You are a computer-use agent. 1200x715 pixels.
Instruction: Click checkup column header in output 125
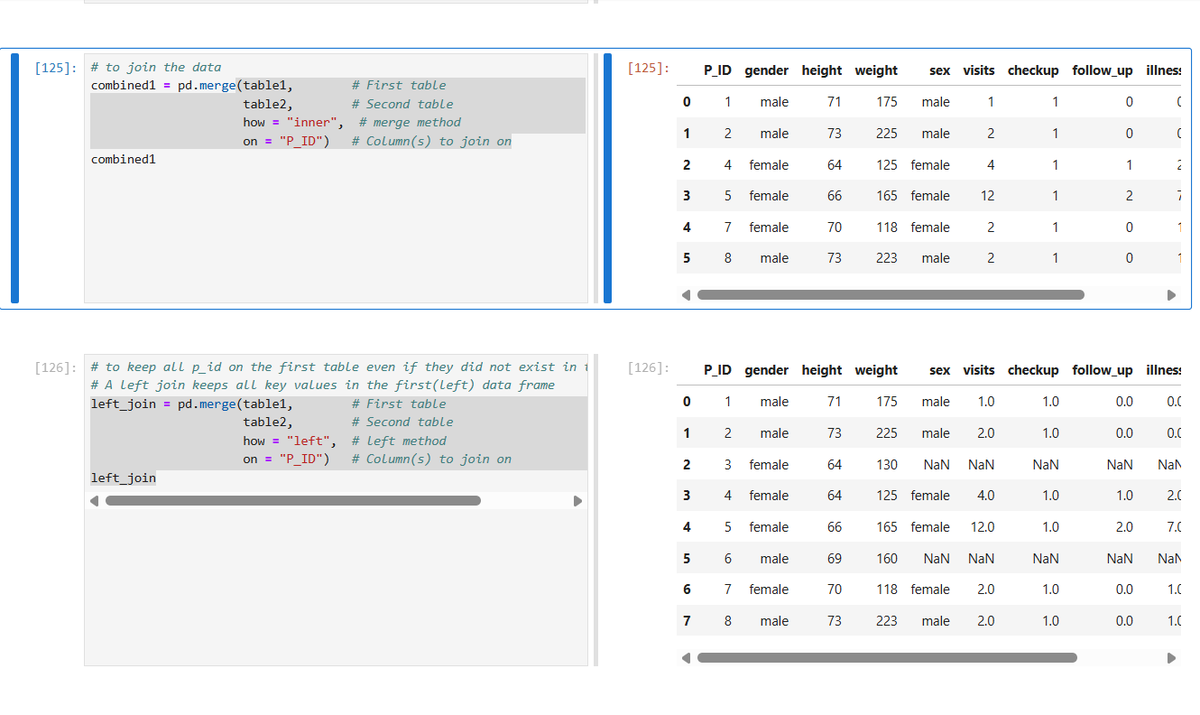point(1033,70)
